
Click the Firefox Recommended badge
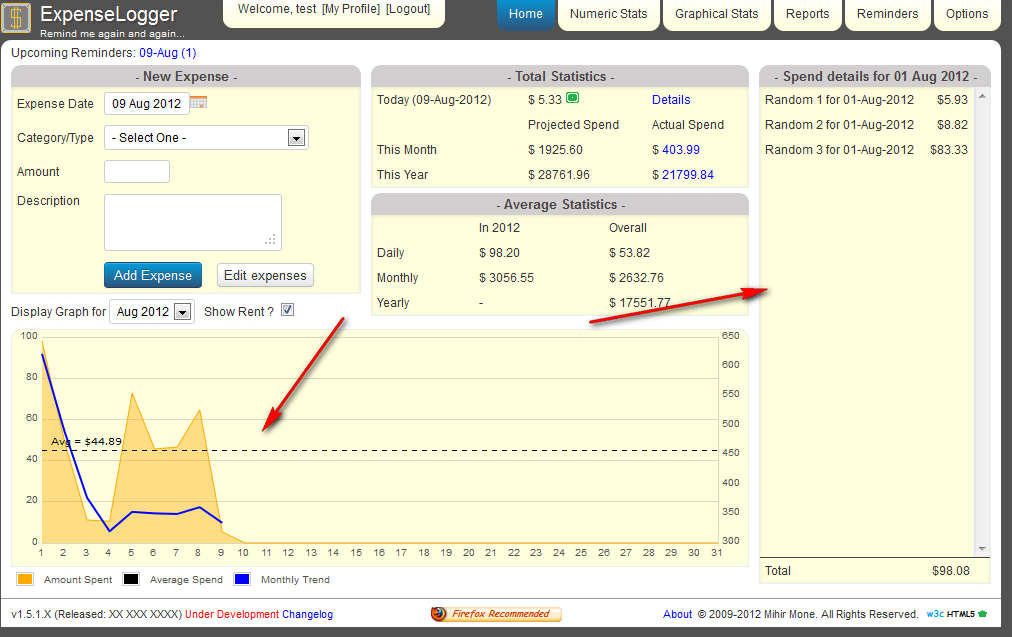[x=496, y=614]
